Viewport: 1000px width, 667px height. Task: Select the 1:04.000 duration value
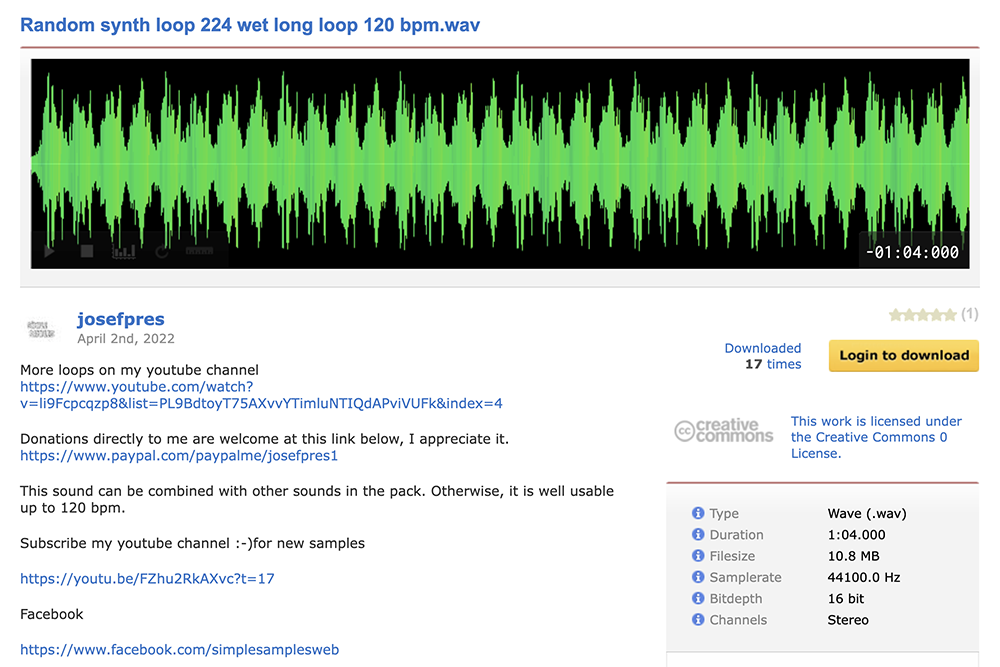click(857, 534)
